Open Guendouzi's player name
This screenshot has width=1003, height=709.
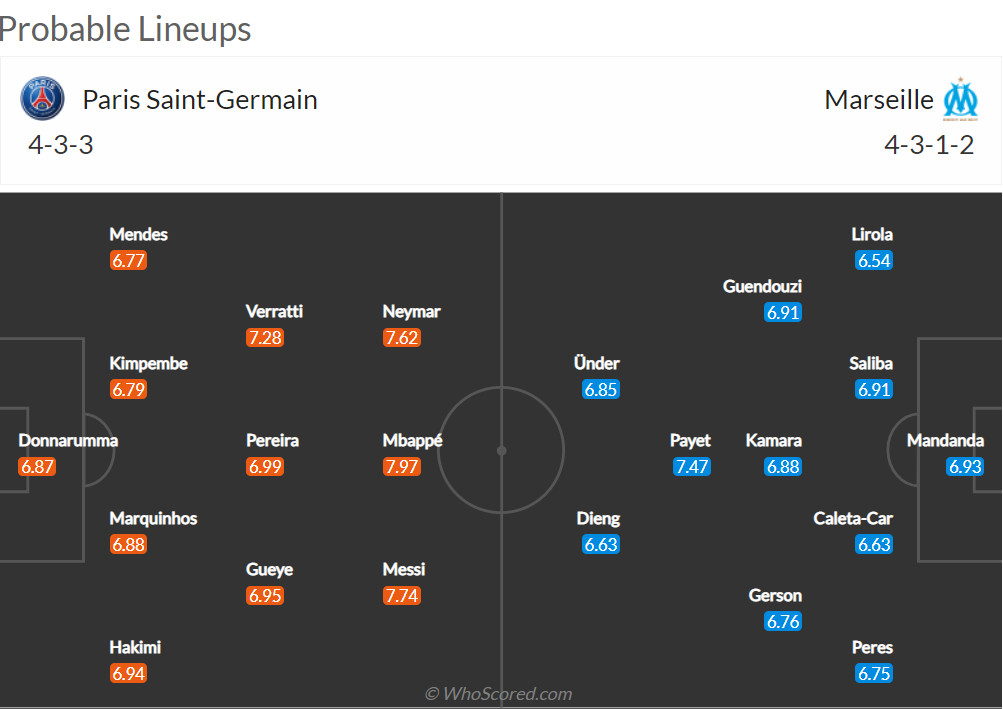(x=762, y=287)
